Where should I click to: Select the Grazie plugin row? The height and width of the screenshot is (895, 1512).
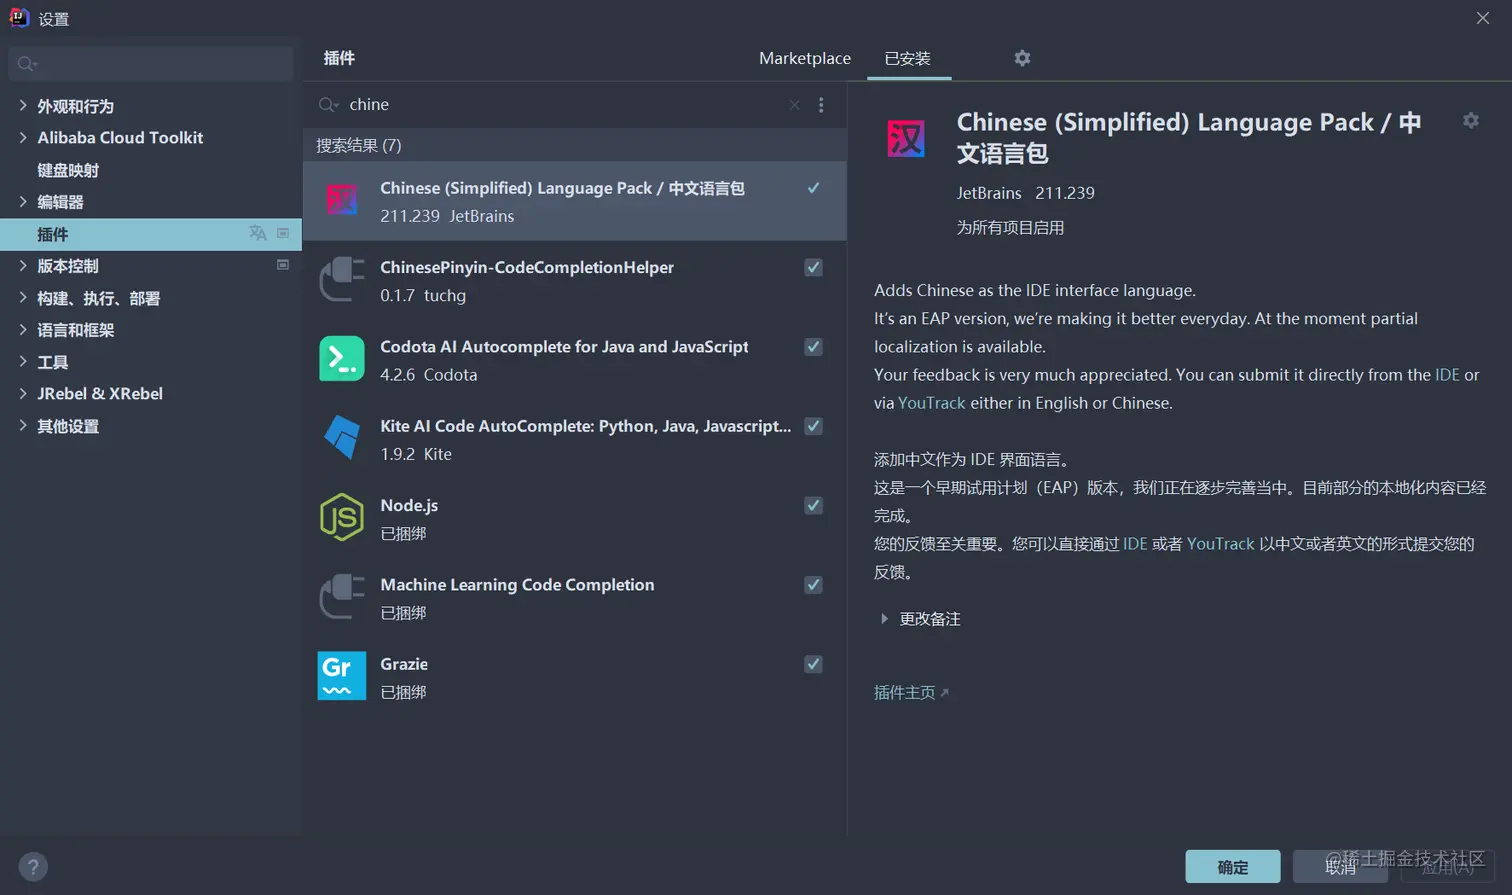coord(575,677)
